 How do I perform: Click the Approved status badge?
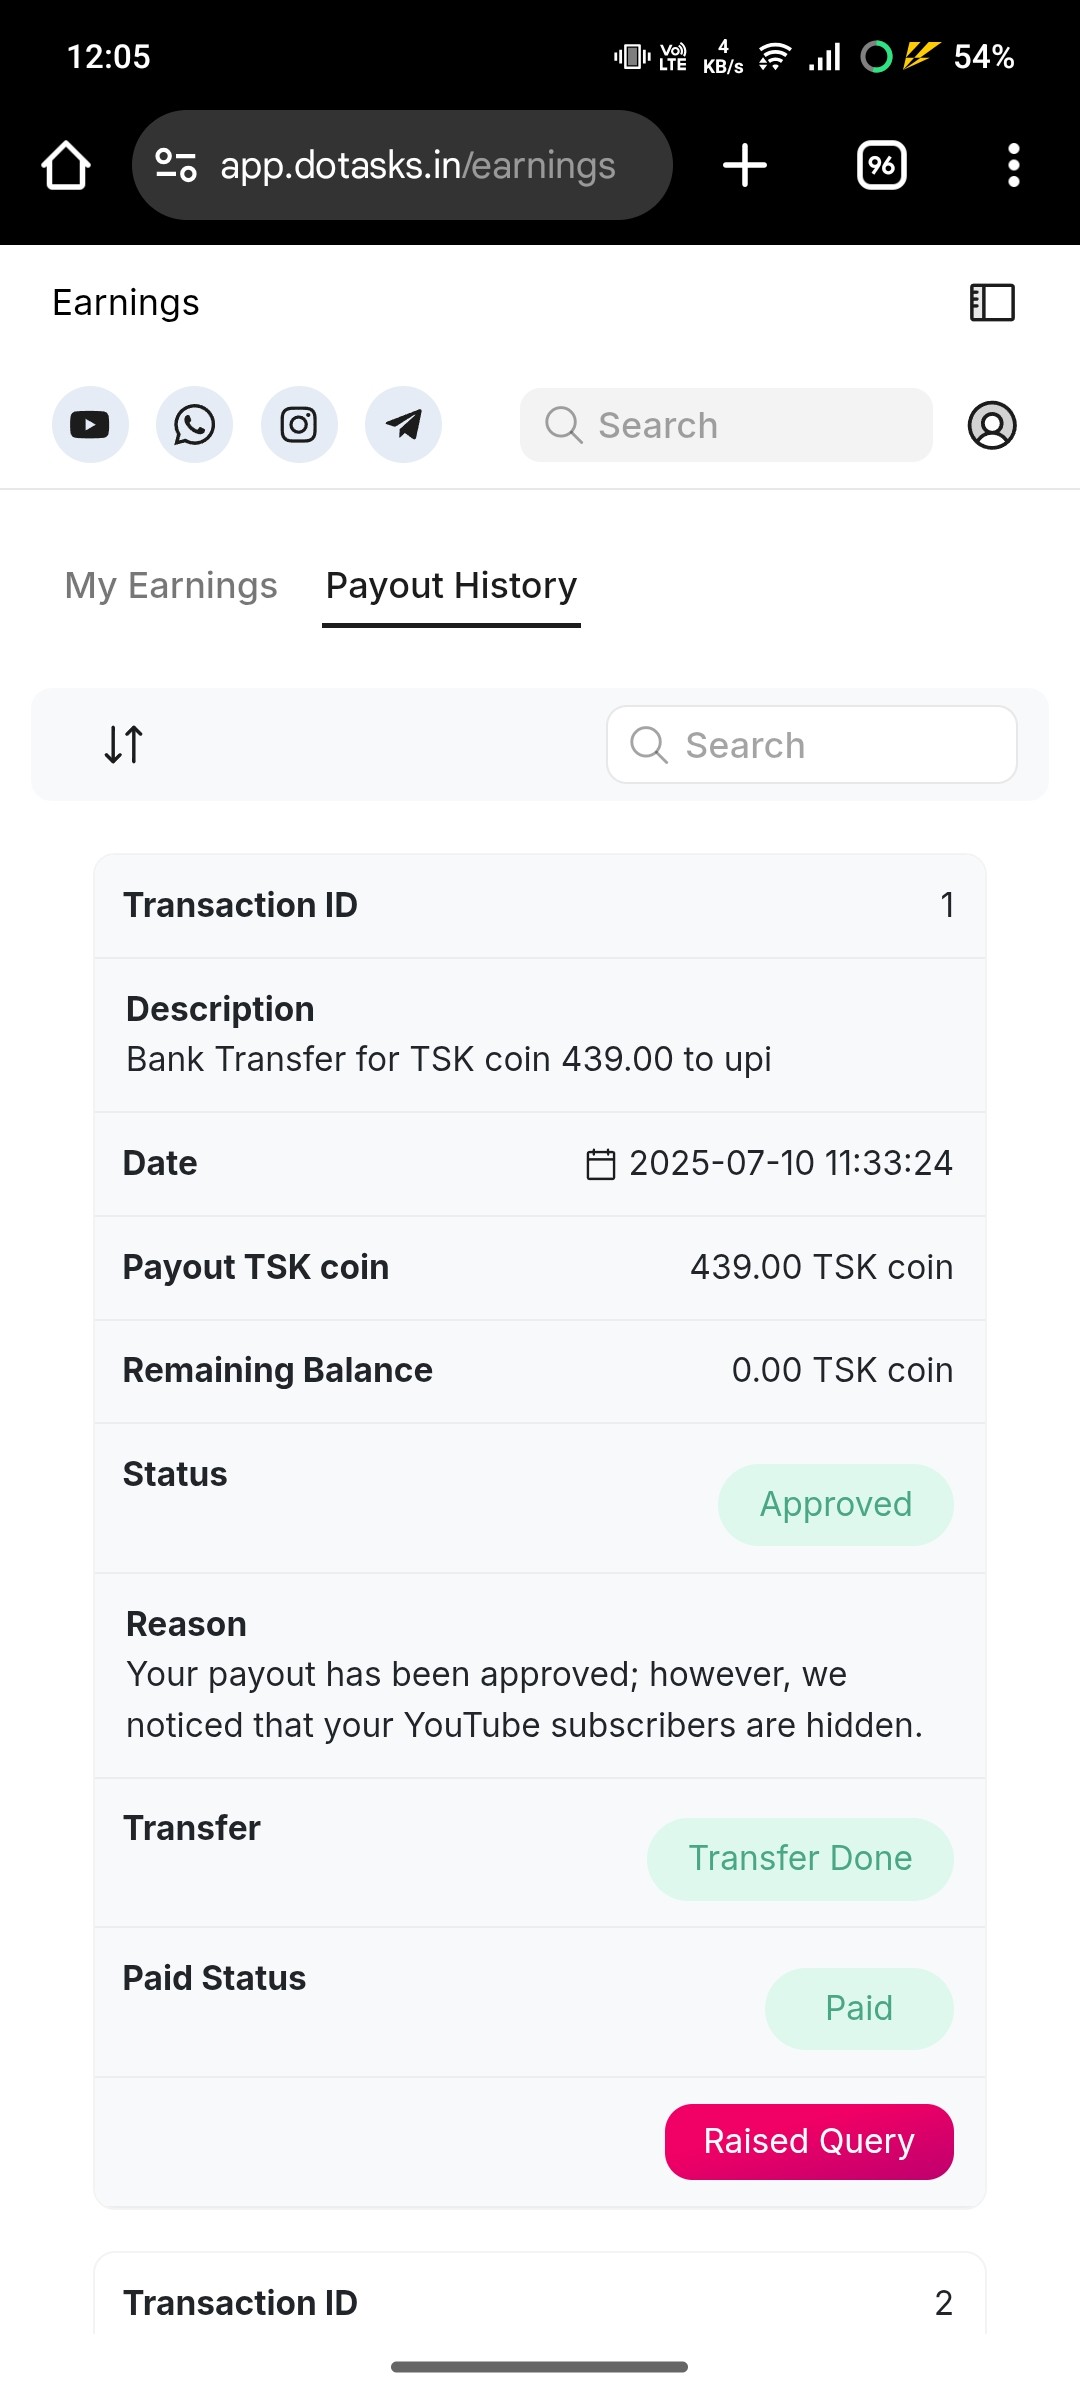tap(835, 1504)
